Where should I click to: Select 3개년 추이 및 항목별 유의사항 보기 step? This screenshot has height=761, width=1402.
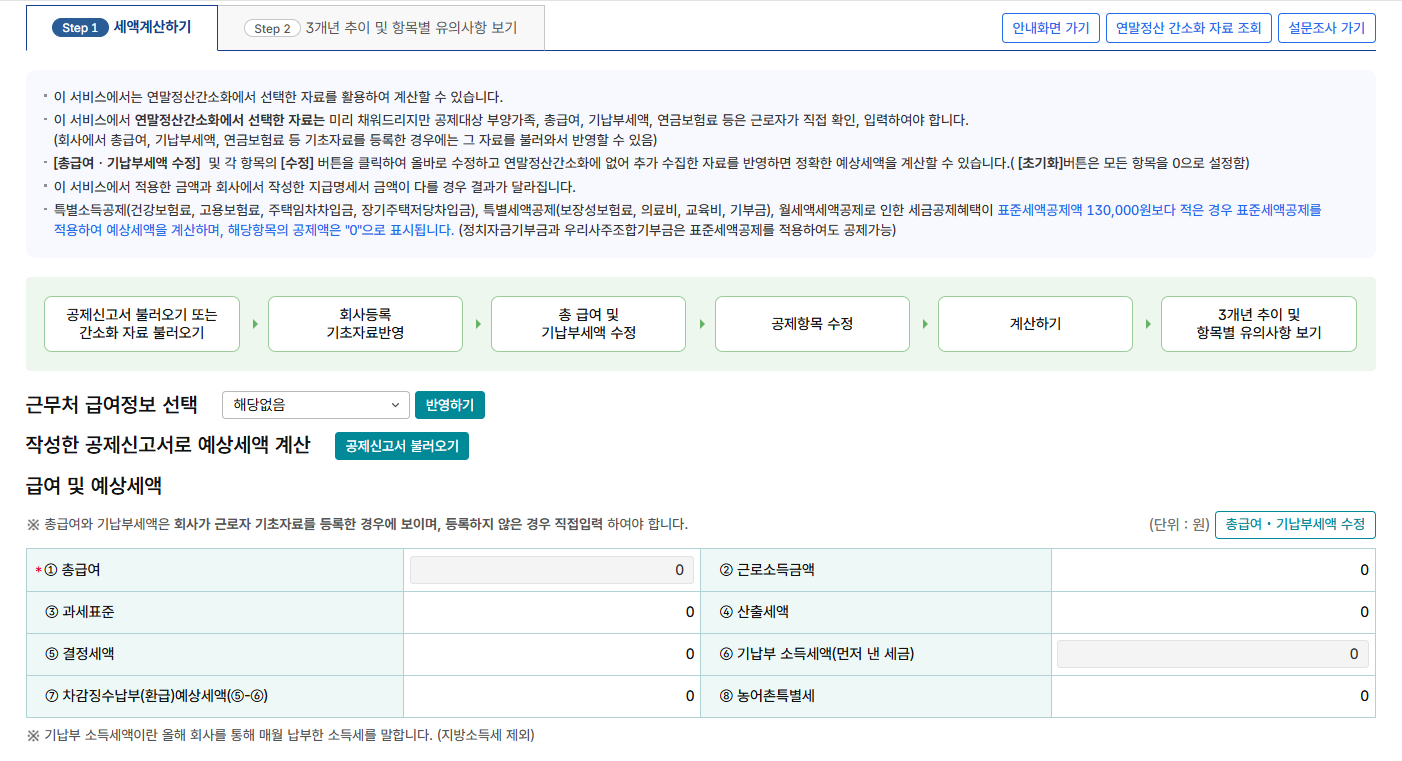tap(1258, 323)
